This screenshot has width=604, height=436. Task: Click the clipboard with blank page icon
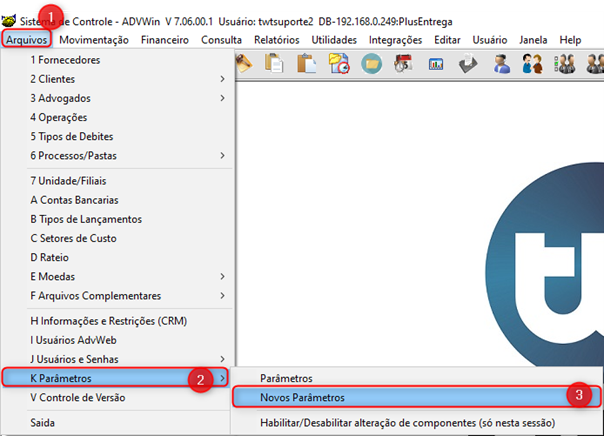point(307,64)
